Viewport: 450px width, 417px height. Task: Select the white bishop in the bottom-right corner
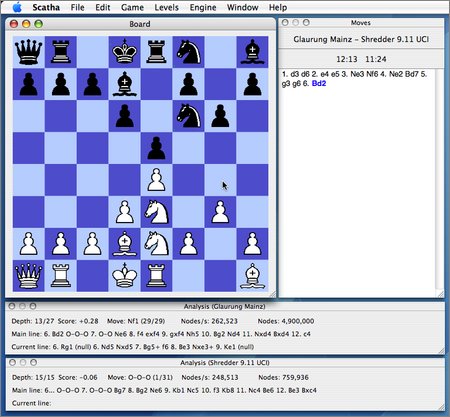253,276
